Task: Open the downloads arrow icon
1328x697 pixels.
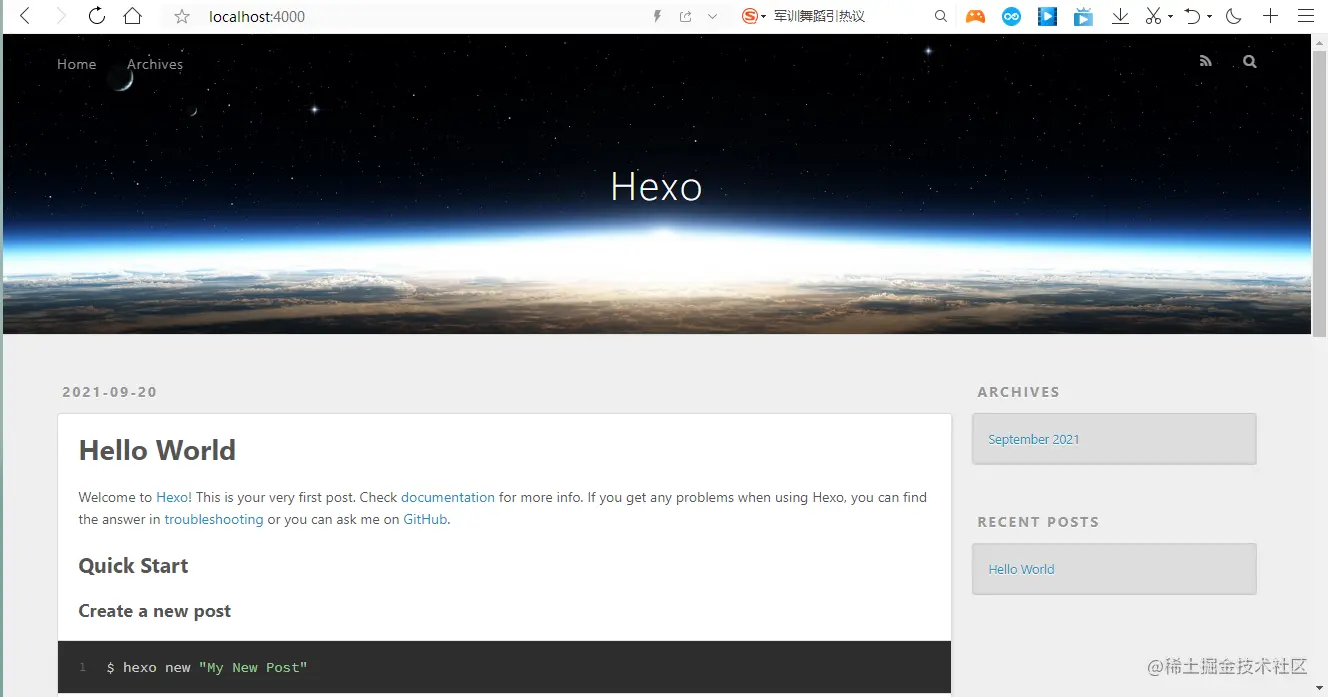Action: click(x=1121, y=16)
